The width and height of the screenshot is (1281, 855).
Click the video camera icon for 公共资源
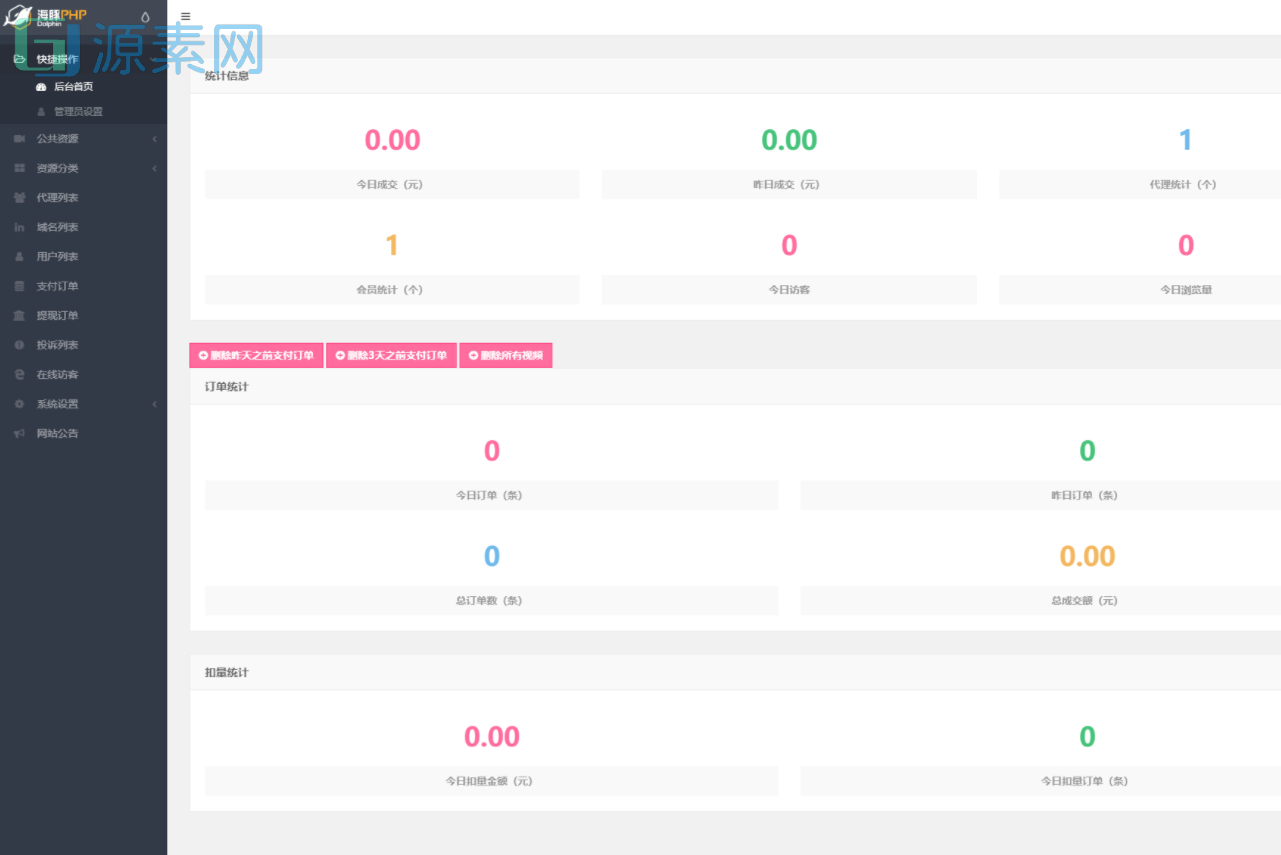(19, 139)
